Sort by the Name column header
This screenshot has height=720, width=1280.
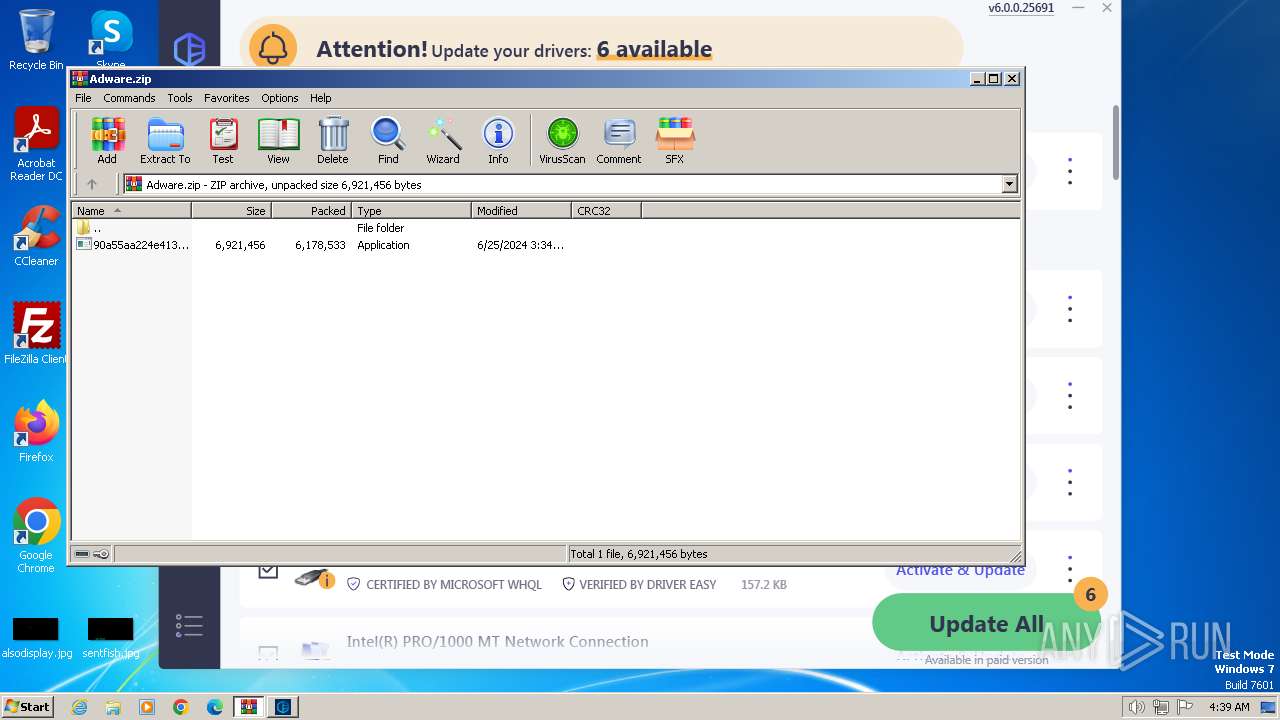tap(131, 211)
